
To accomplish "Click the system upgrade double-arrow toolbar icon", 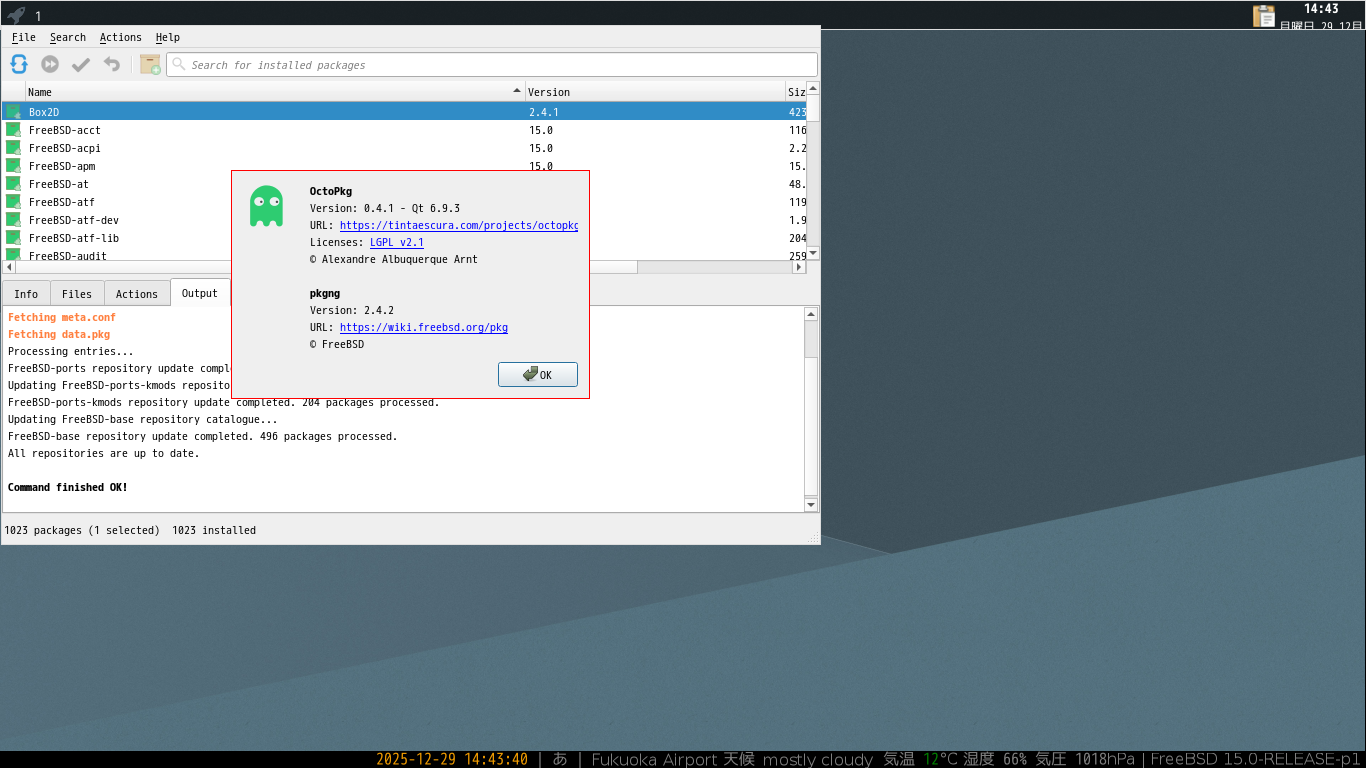I will [50, 64].
